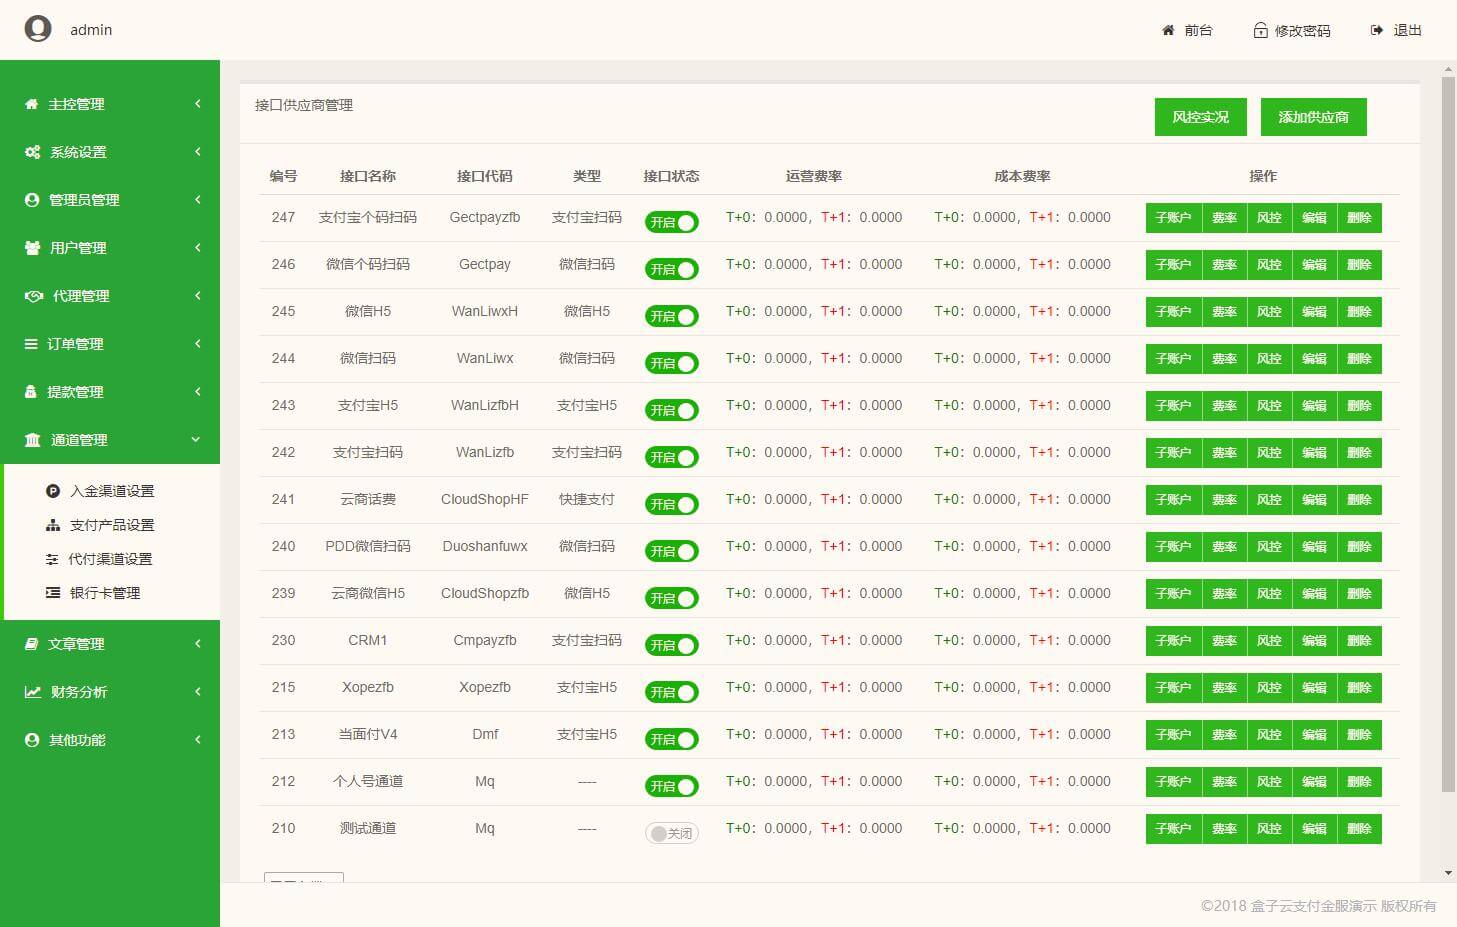Click the 风控实况 button
Screen dimensions: 1457x927
[1200, 117]
